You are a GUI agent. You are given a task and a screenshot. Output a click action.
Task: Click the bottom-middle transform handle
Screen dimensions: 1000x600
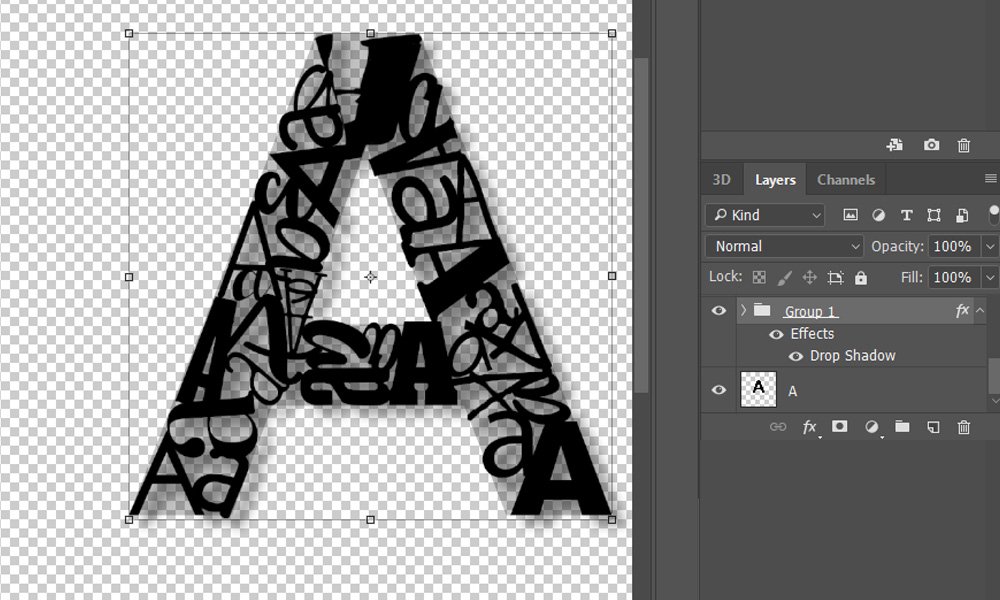pyautogui.click(x=371, y=520)
